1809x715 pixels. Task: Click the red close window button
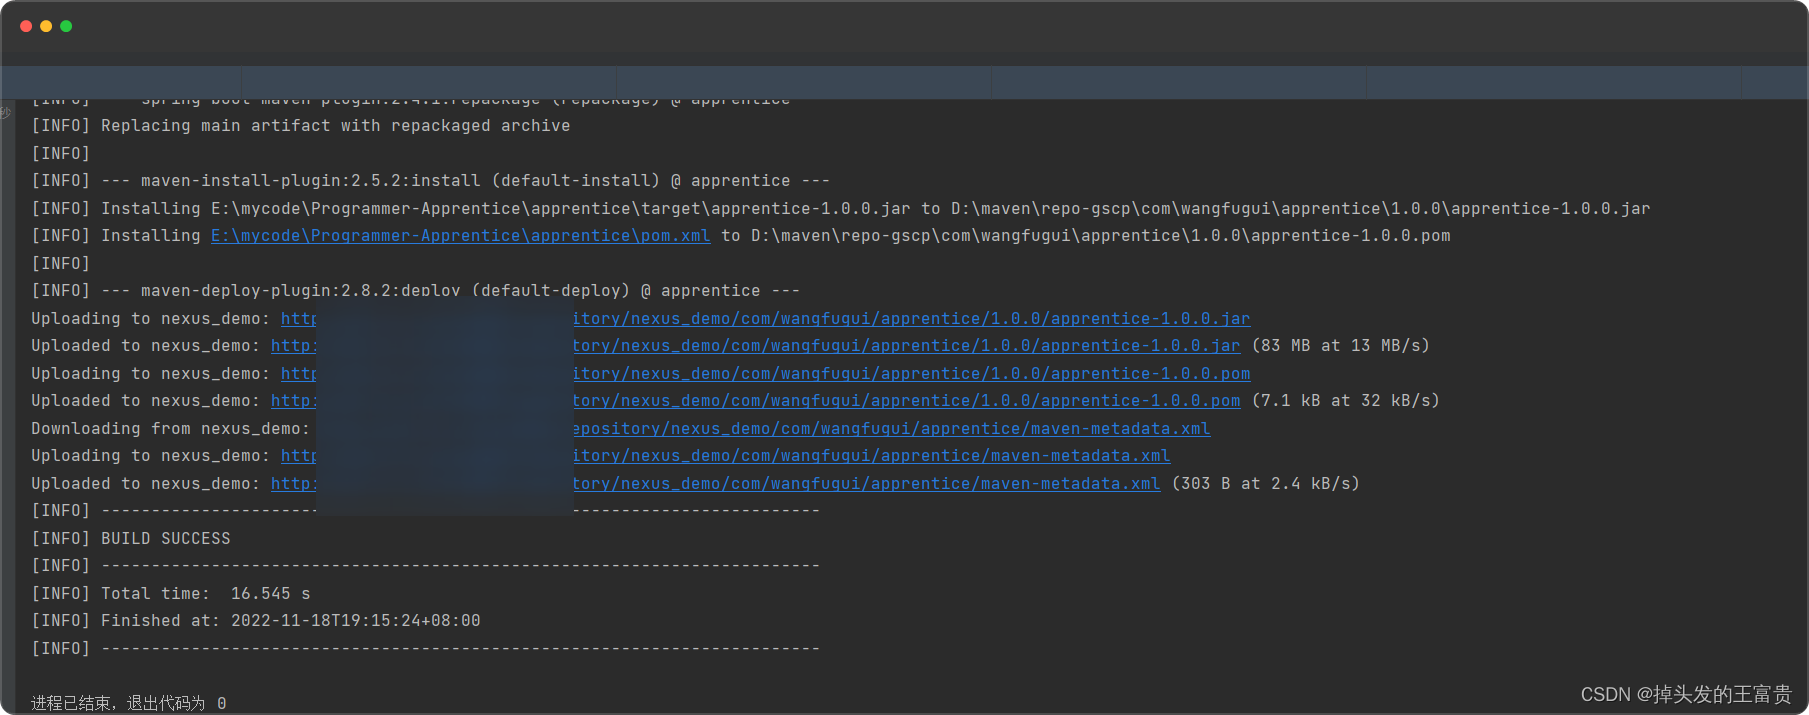point(26,26)
